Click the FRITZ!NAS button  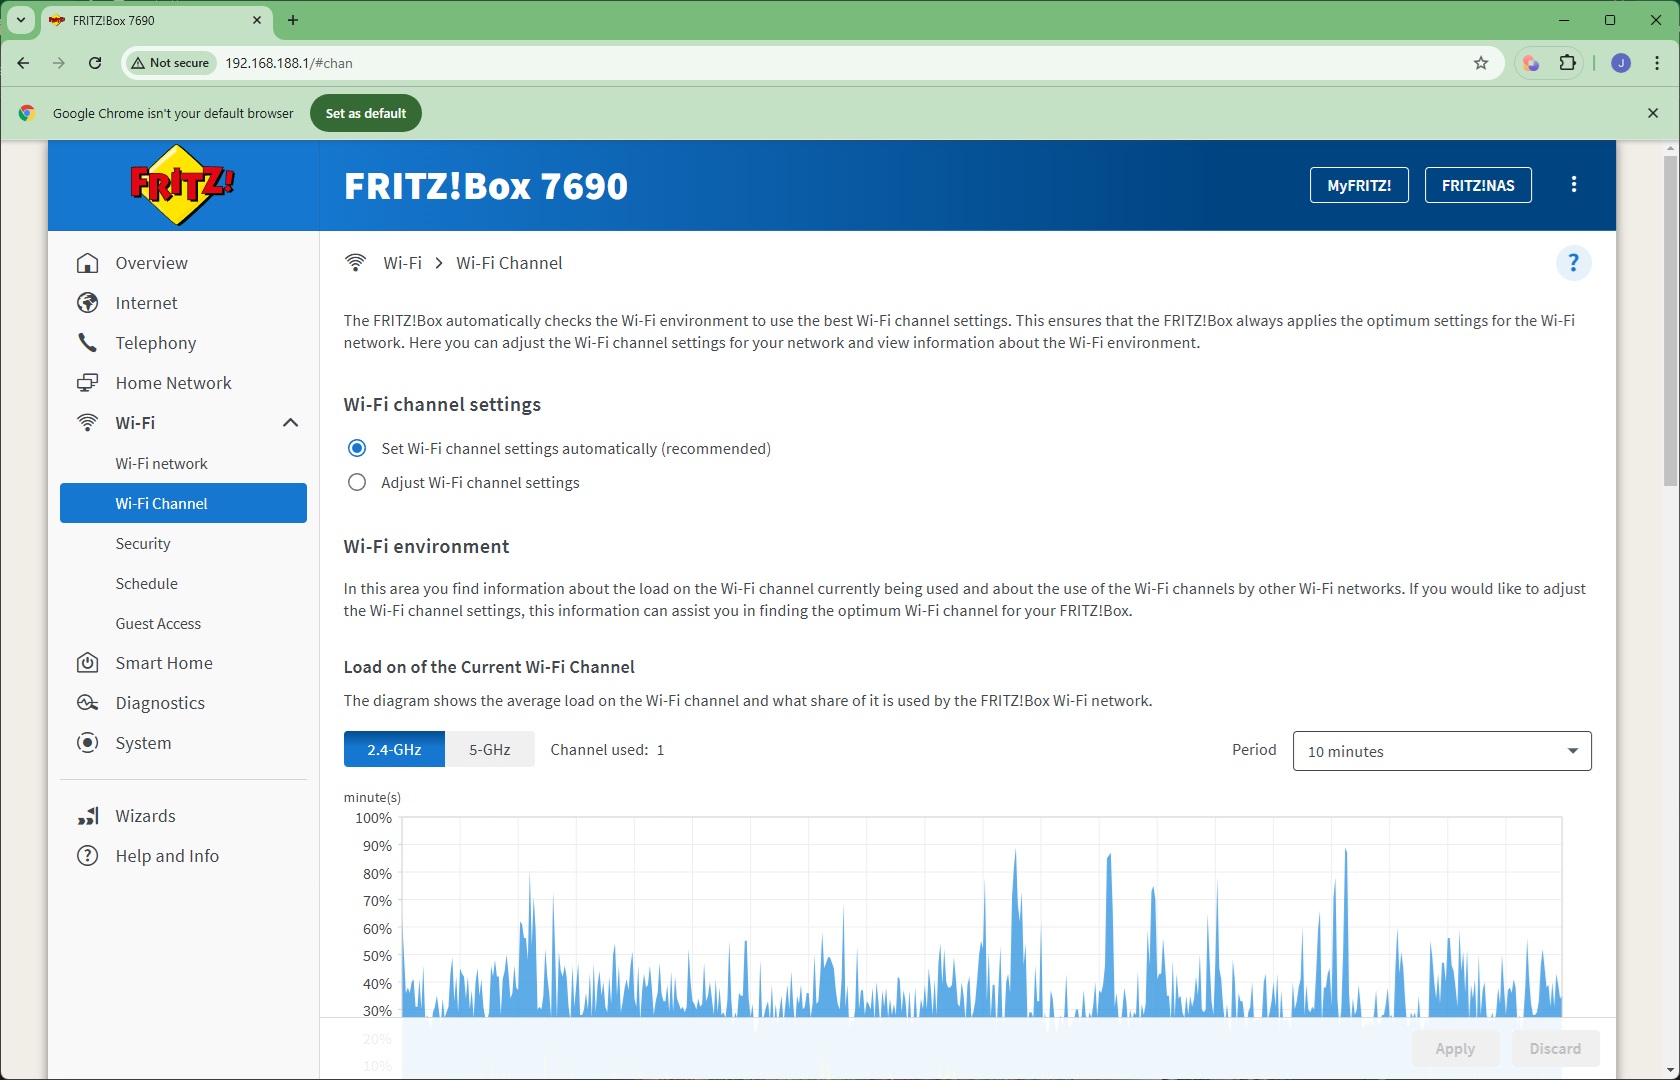1478,185
